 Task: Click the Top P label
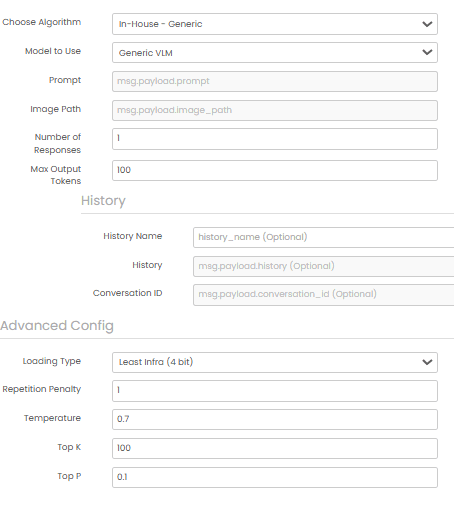(x=69, y=476)
